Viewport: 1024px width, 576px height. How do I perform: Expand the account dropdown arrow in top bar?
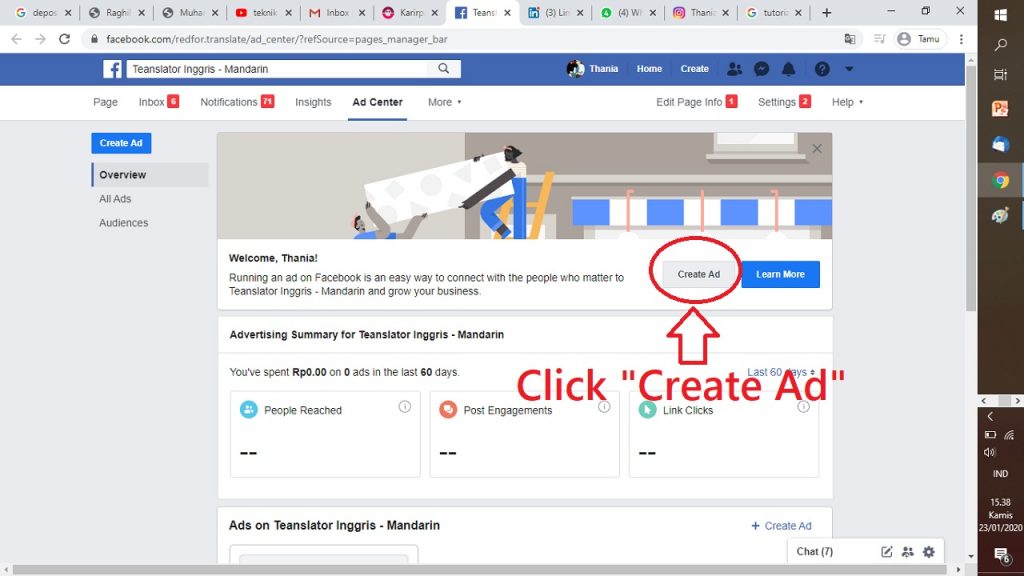[849, 69]
